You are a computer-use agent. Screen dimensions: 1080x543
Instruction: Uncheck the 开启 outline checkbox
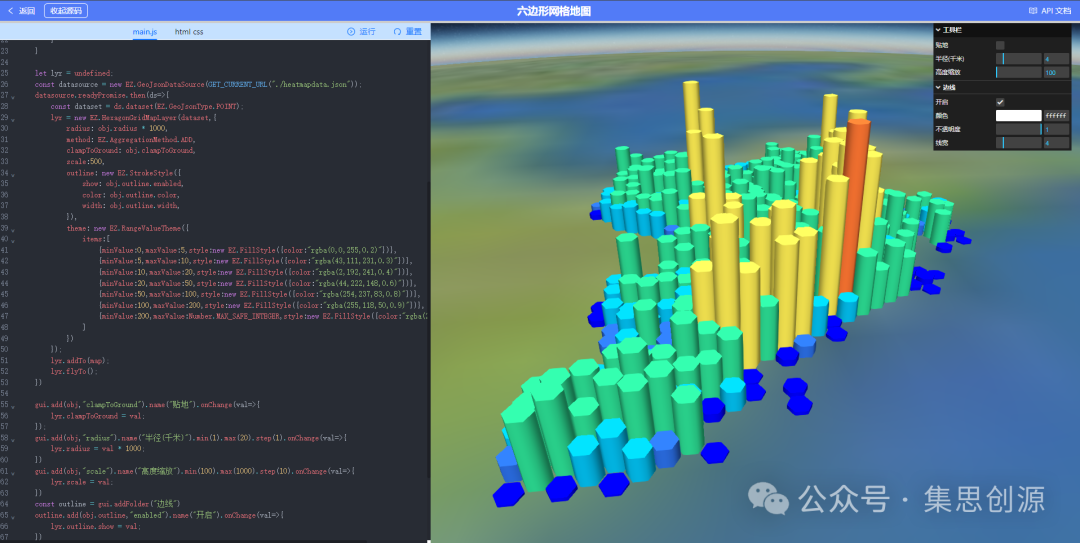(1000, 102)
